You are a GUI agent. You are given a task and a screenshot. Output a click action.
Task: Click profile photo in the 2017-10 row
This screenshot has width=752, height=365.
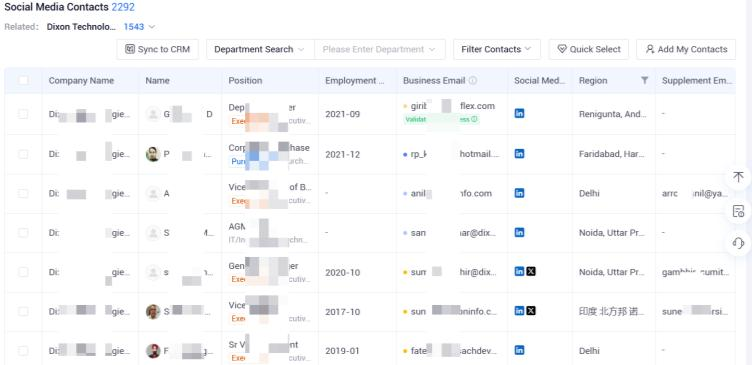tap(153, 311)
